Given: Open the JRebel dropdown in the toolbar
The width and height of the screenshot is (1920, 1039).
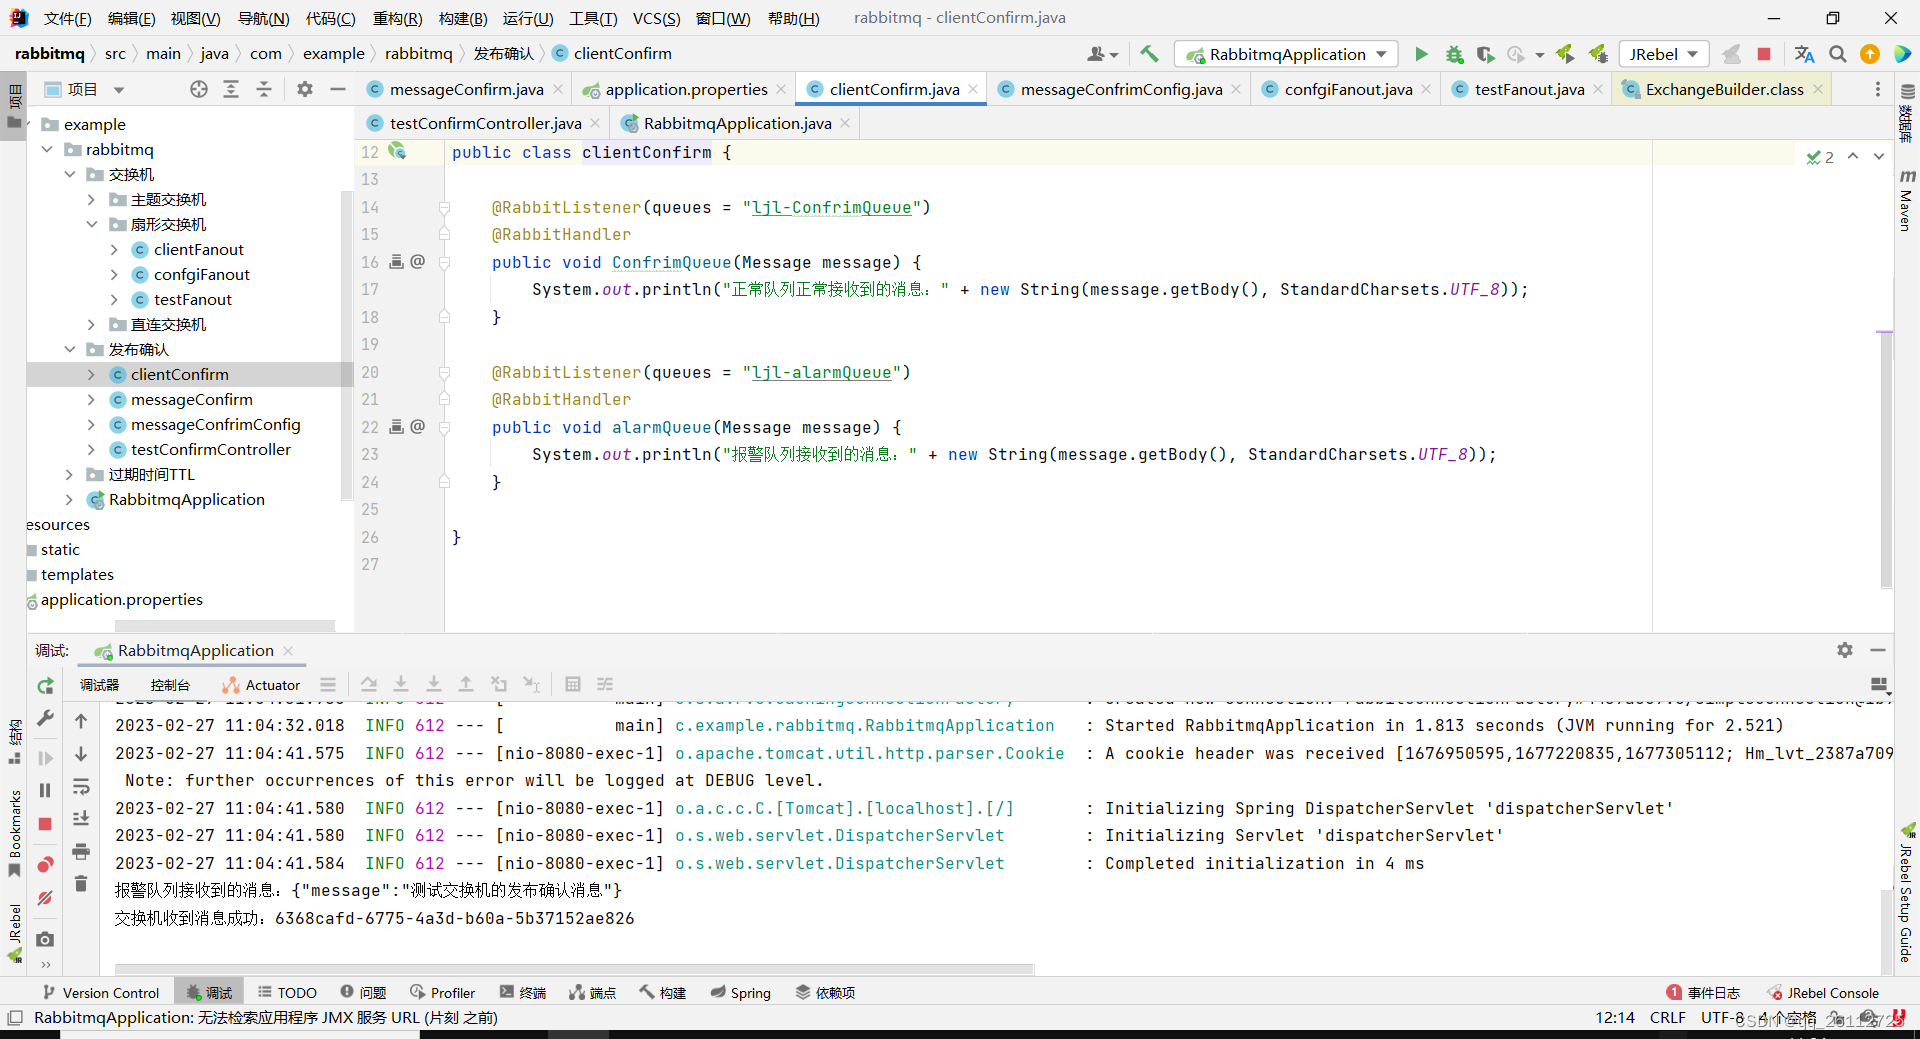Looking at the screenshot, I should tap(1664, 54).
